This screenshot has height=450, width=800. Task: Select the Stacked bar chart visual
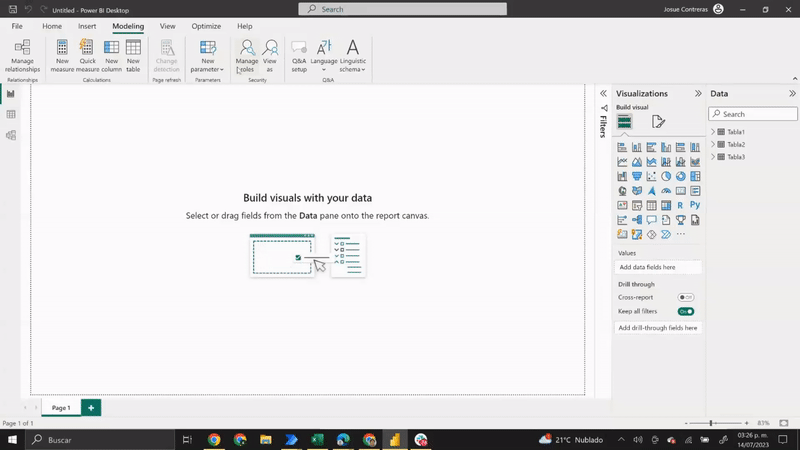622,147
